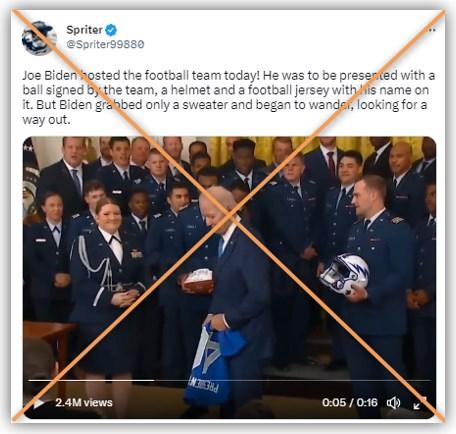Click the played portion of the video timeline
The image size is (456, 434).
pos(91,380)
